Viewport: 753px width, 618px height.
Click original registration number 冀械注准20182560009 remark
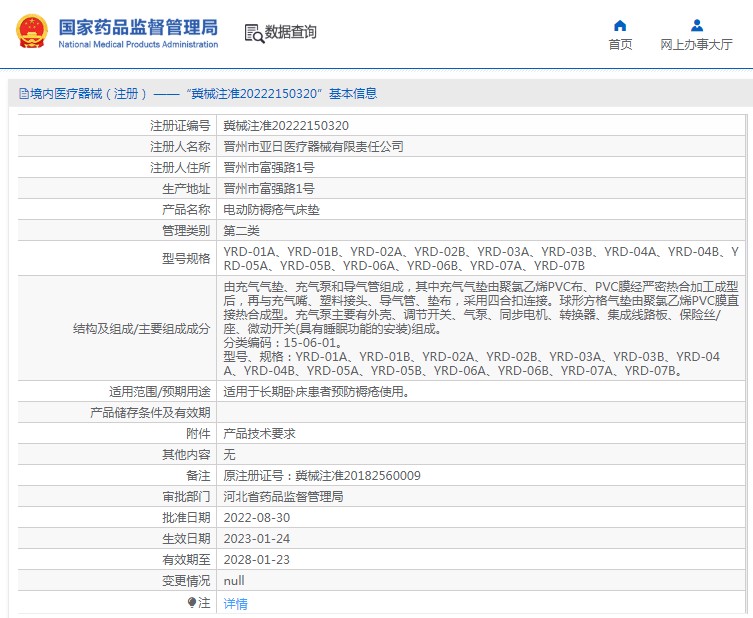pyautogui.click(x=322, y=476)
